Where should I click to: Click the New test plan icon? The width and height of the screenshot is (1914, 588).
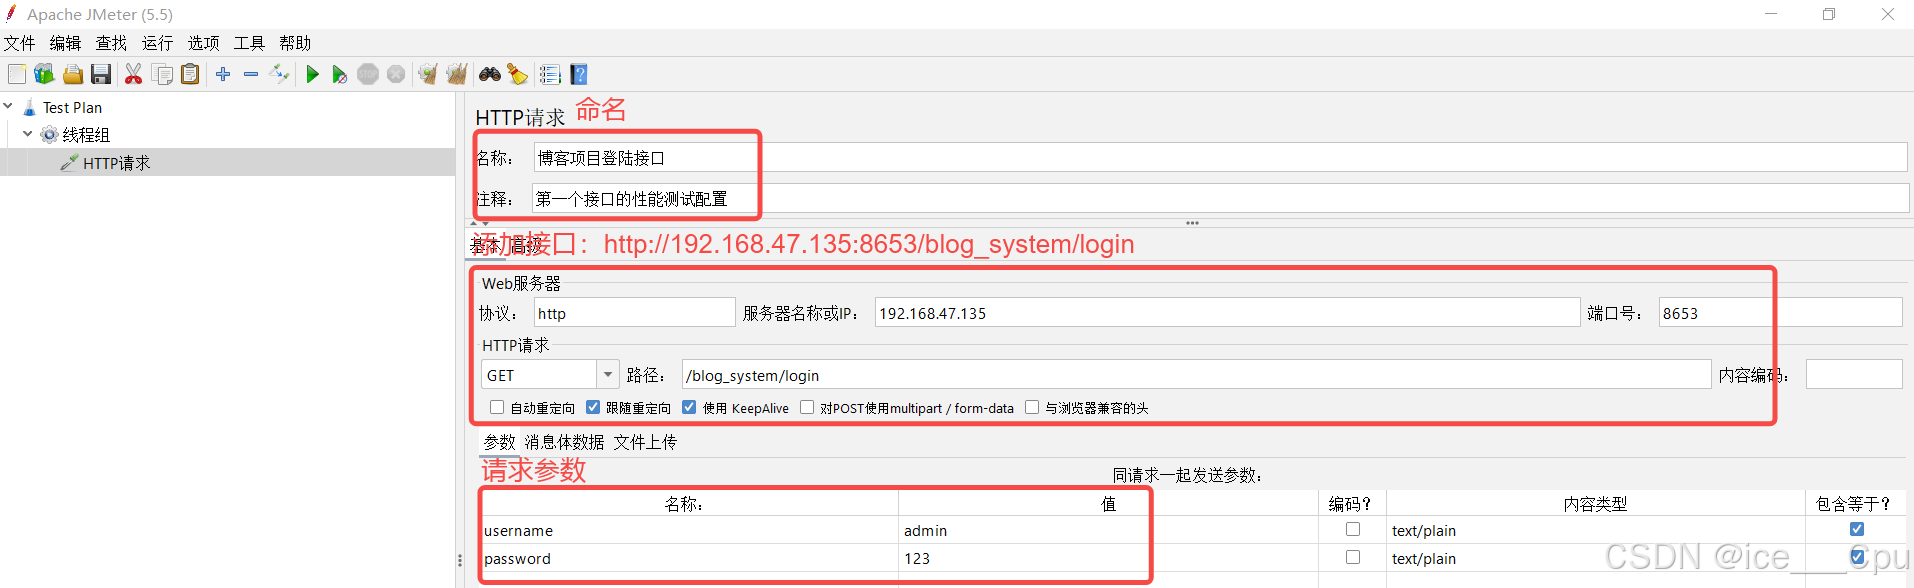17,74
